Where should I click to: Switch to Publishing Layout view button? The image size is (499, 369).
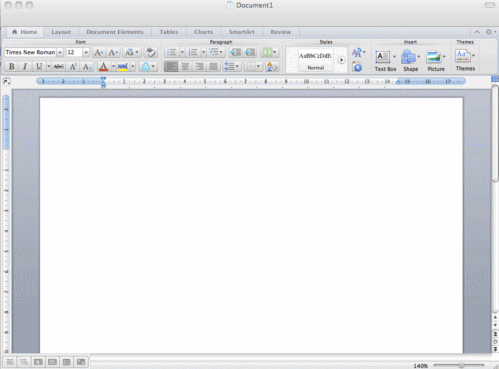point(38,362)
